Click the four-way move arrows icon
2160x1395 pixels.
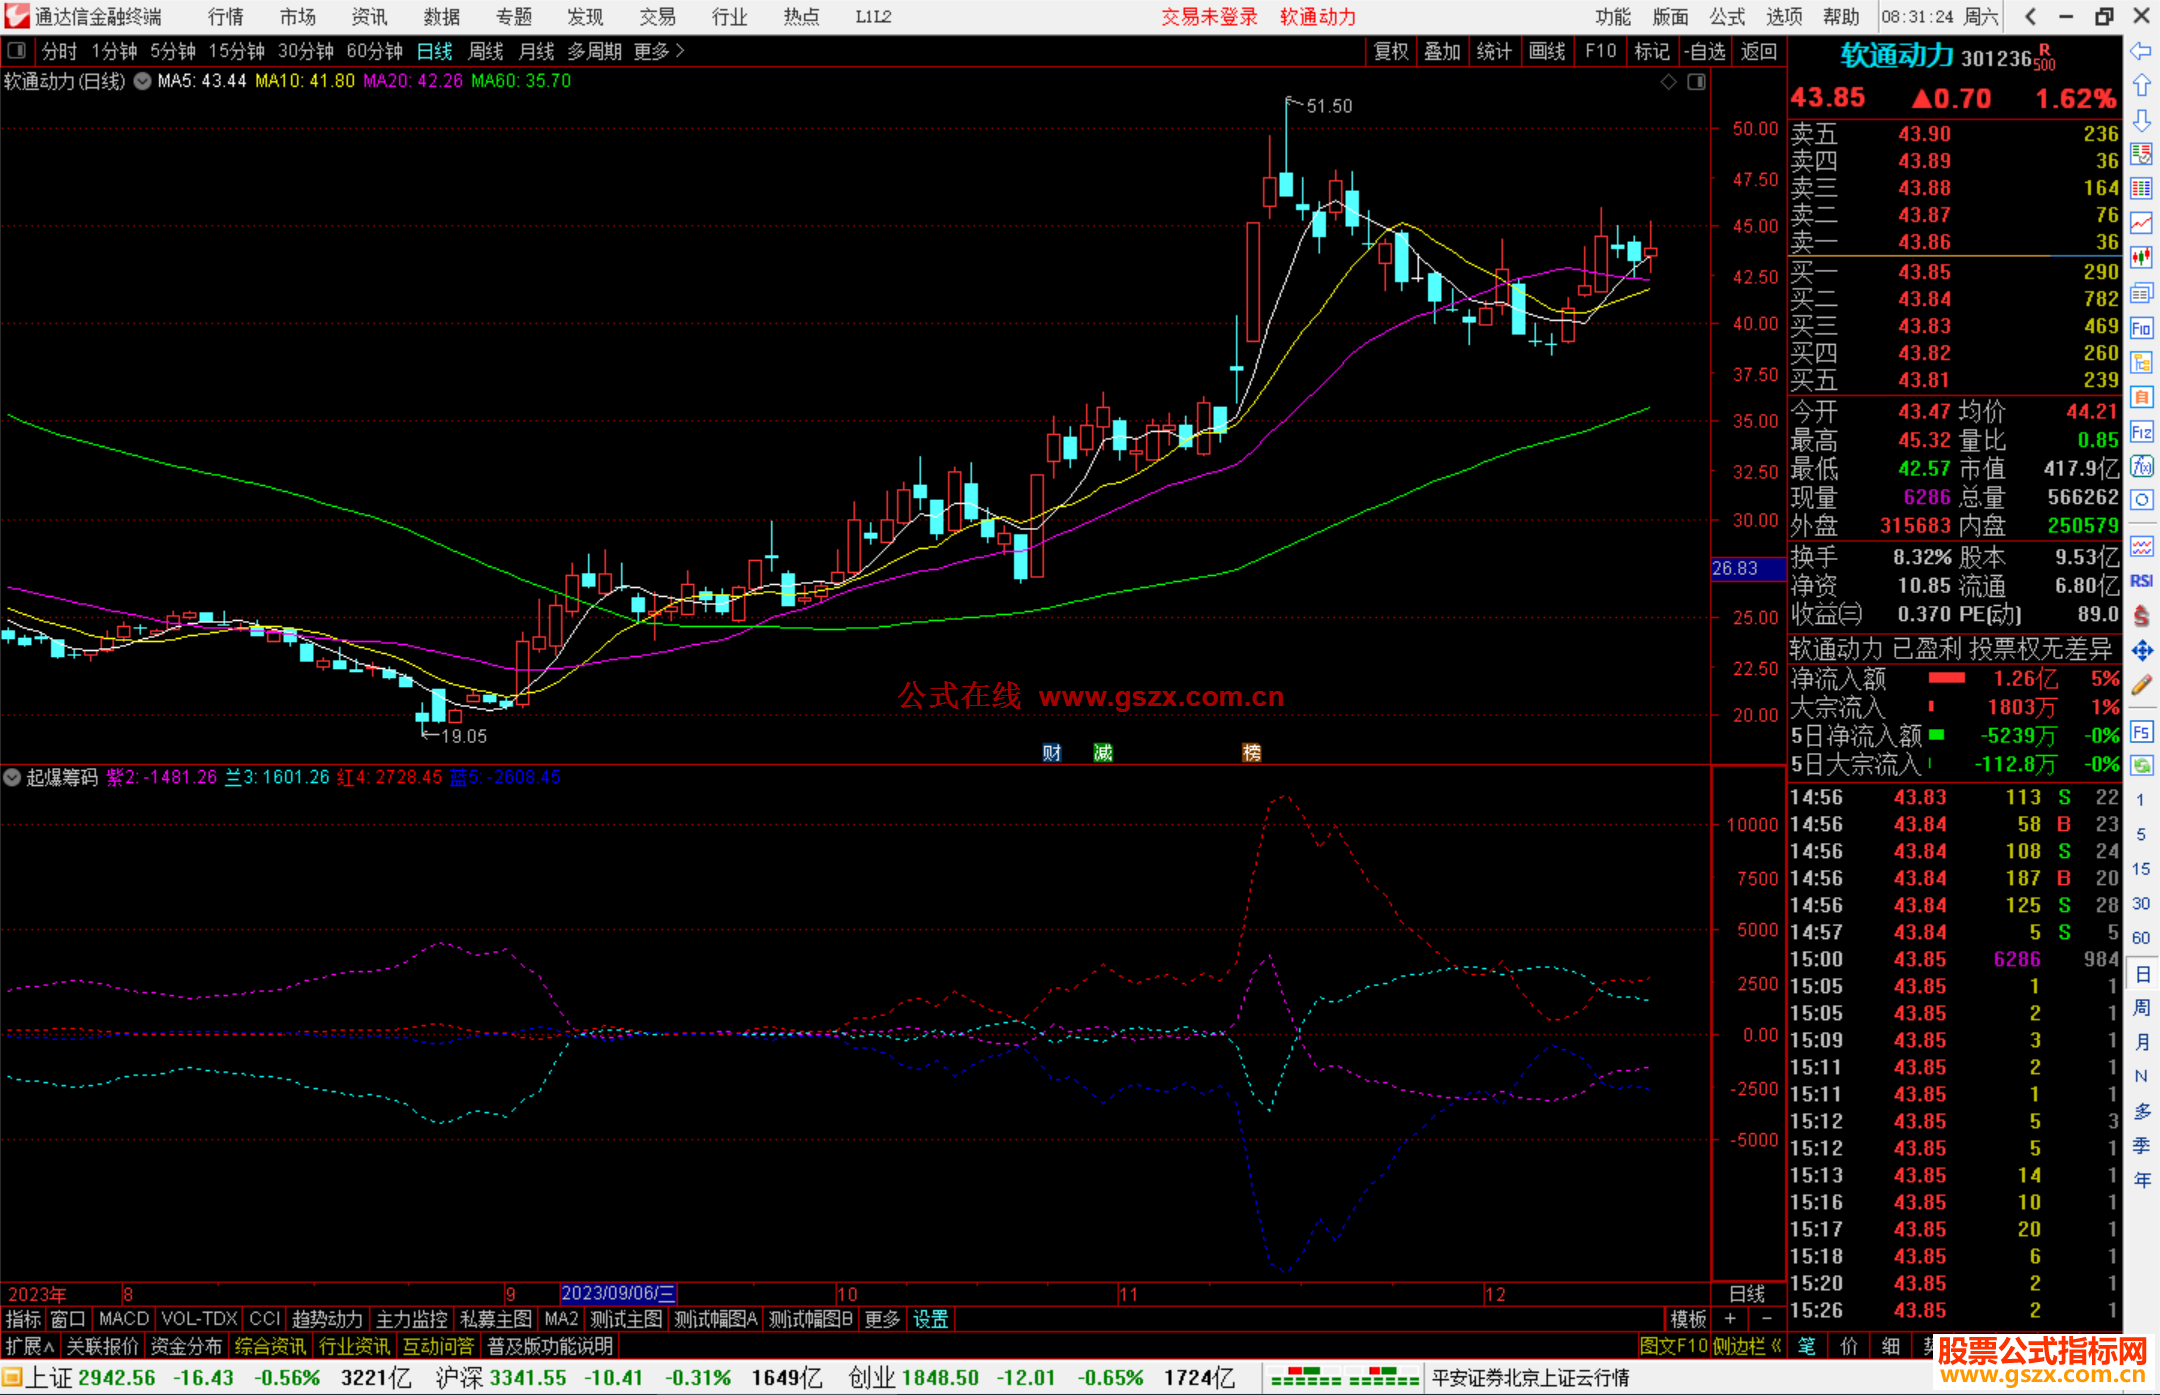2141,651
